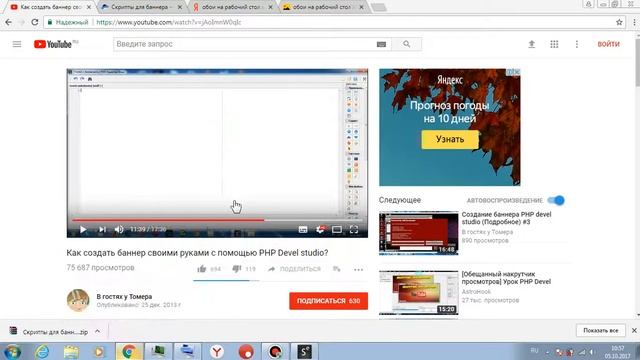Image resolution: width=640 pixels, height=360 pixels.
Task: Open Yandex browser from taskbar
Action: point(217,351)
